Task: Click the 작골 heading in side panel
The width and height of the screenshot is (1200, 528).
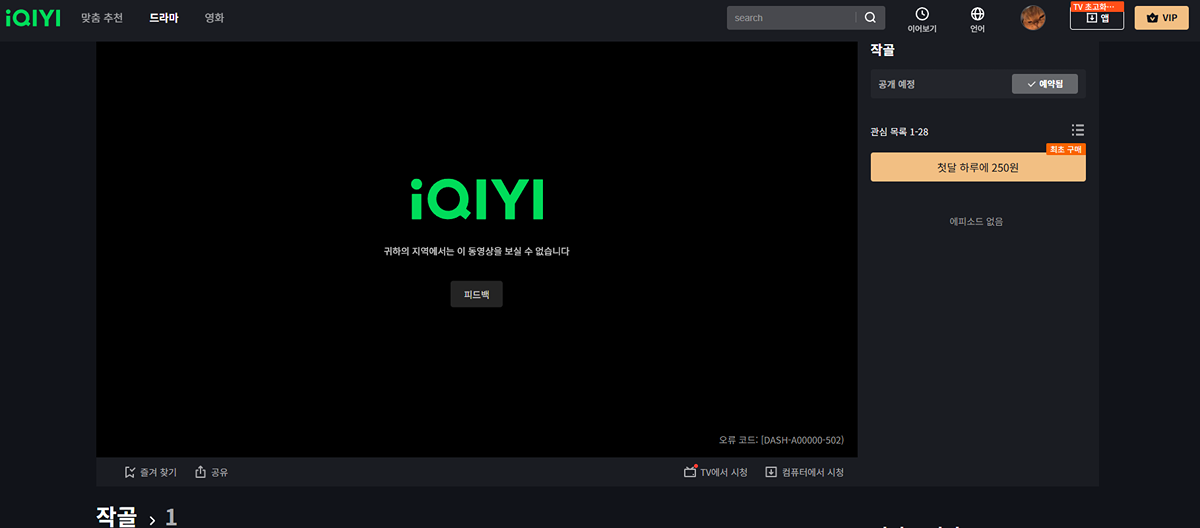Action: [882, 49]
